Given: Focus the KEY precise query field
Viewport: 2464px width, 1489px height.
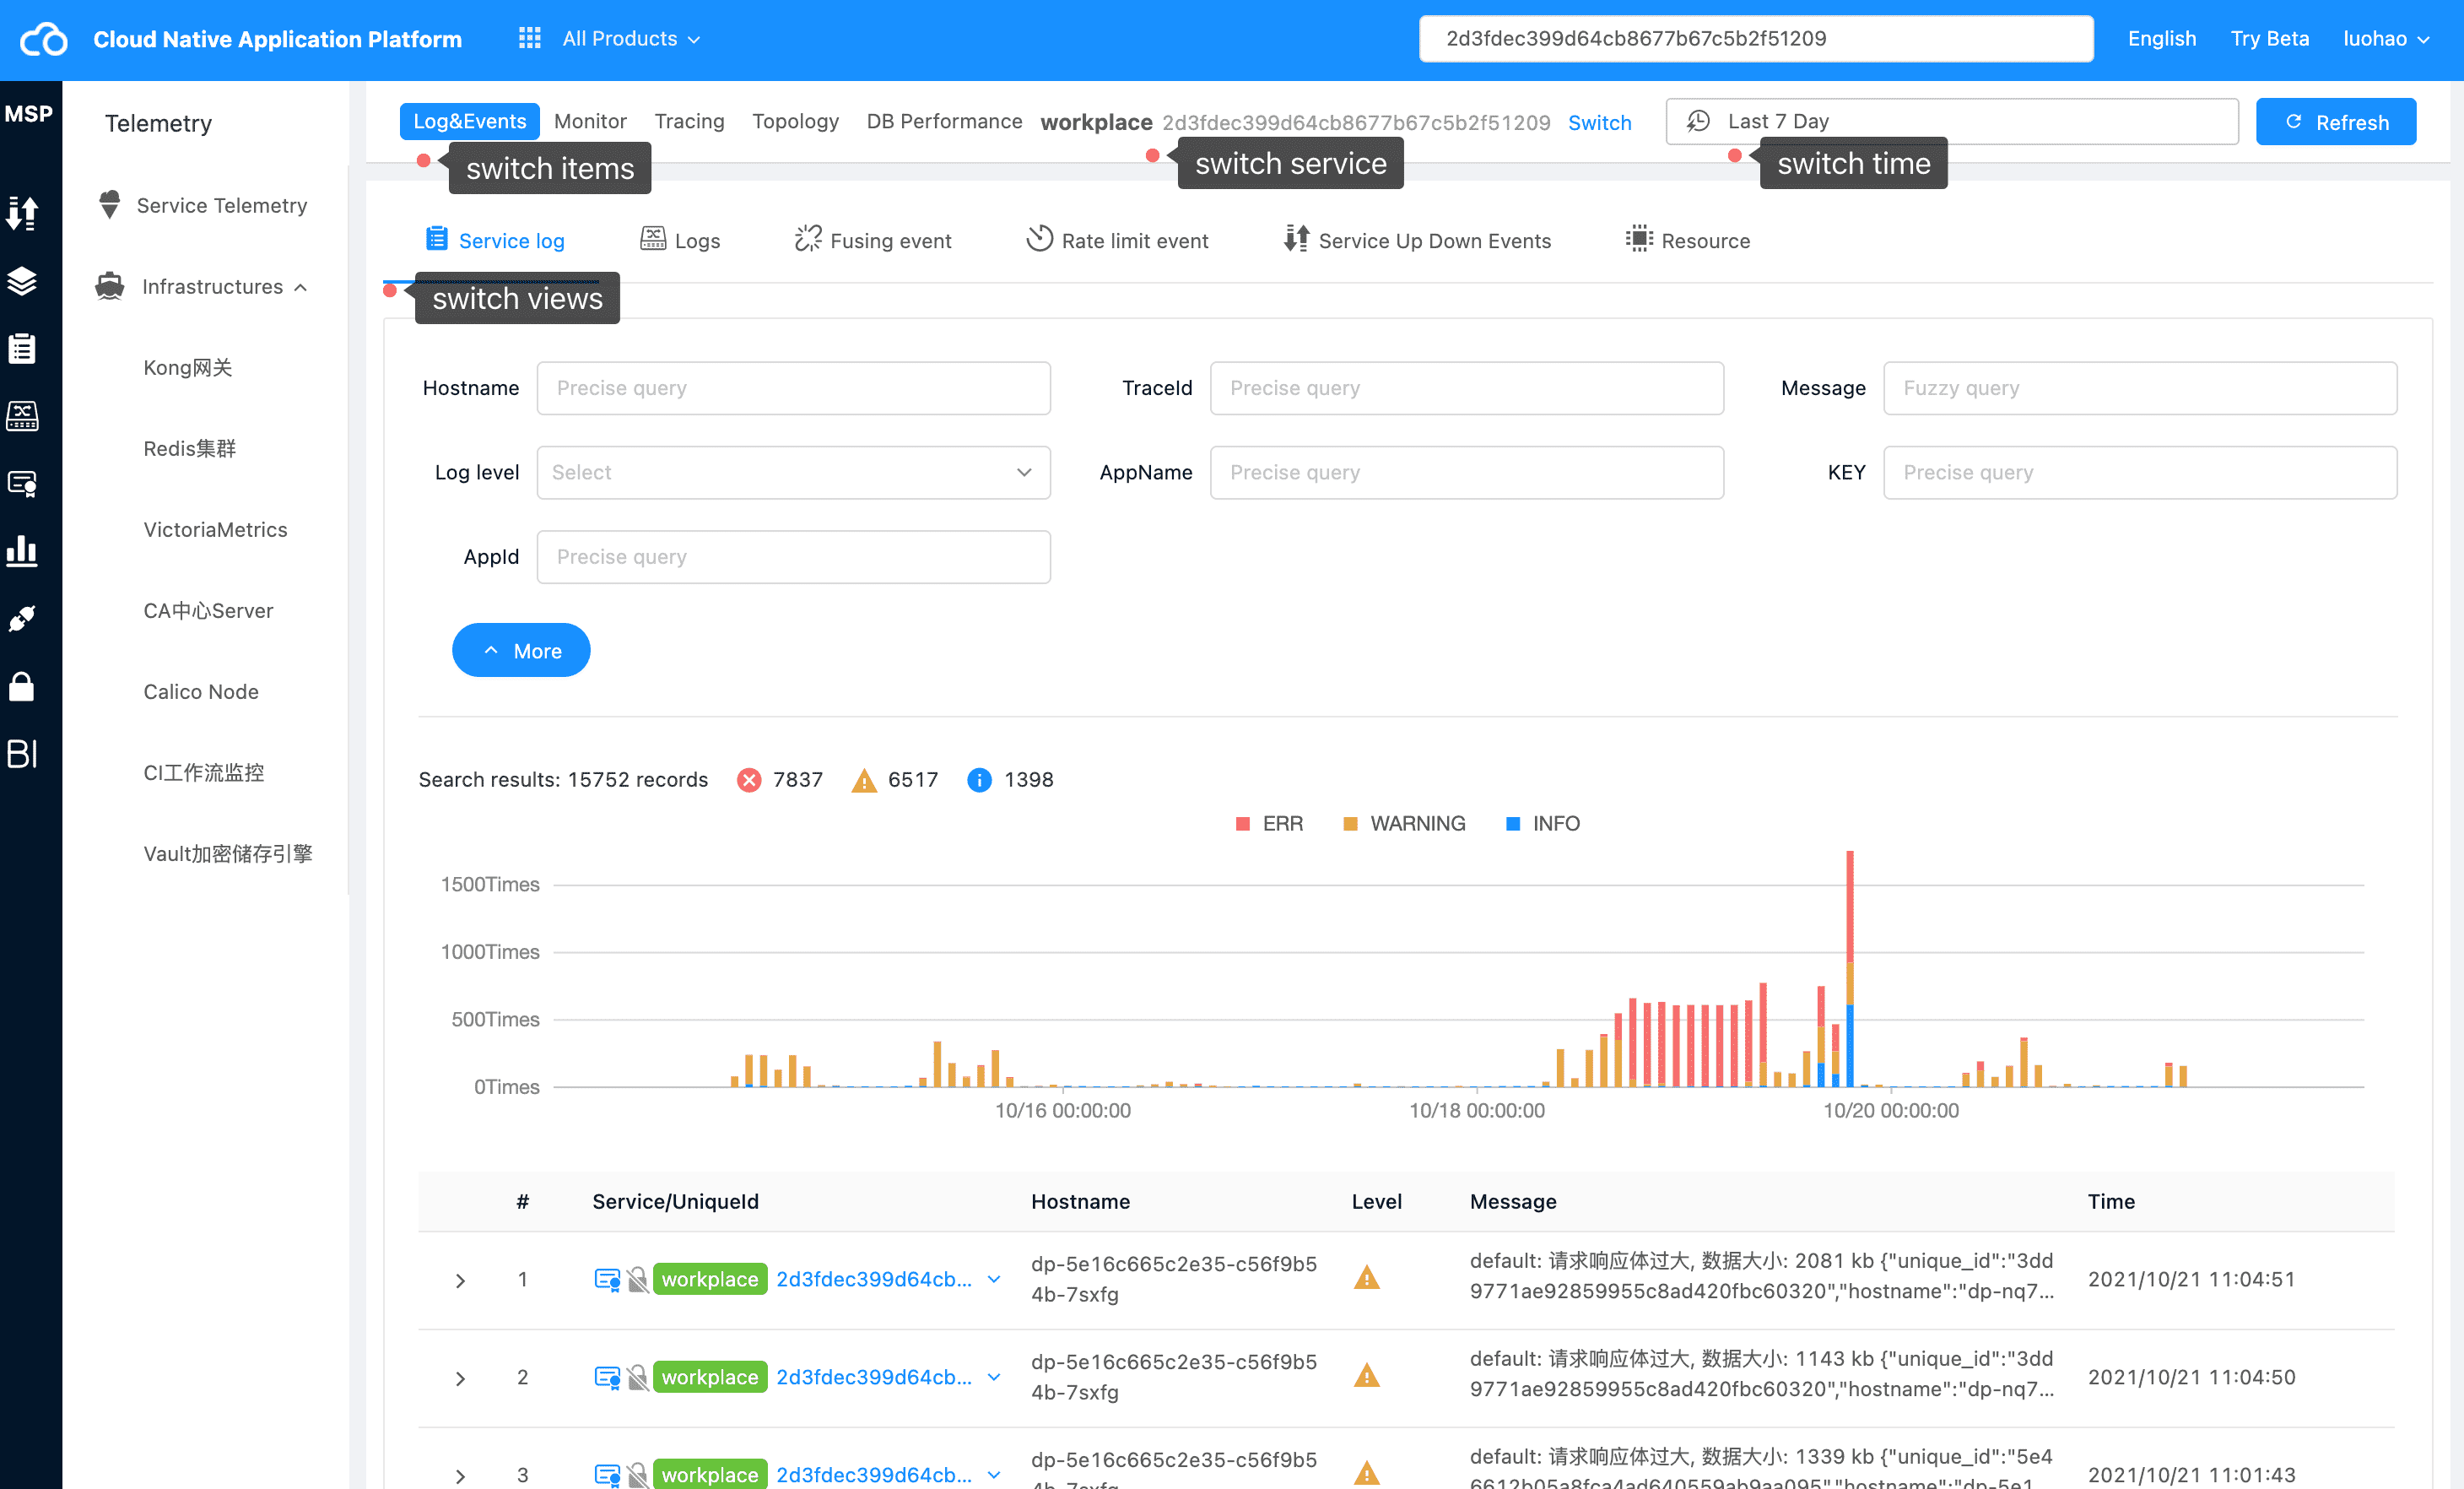Looking at the screenshot, I should [2140, 473].
